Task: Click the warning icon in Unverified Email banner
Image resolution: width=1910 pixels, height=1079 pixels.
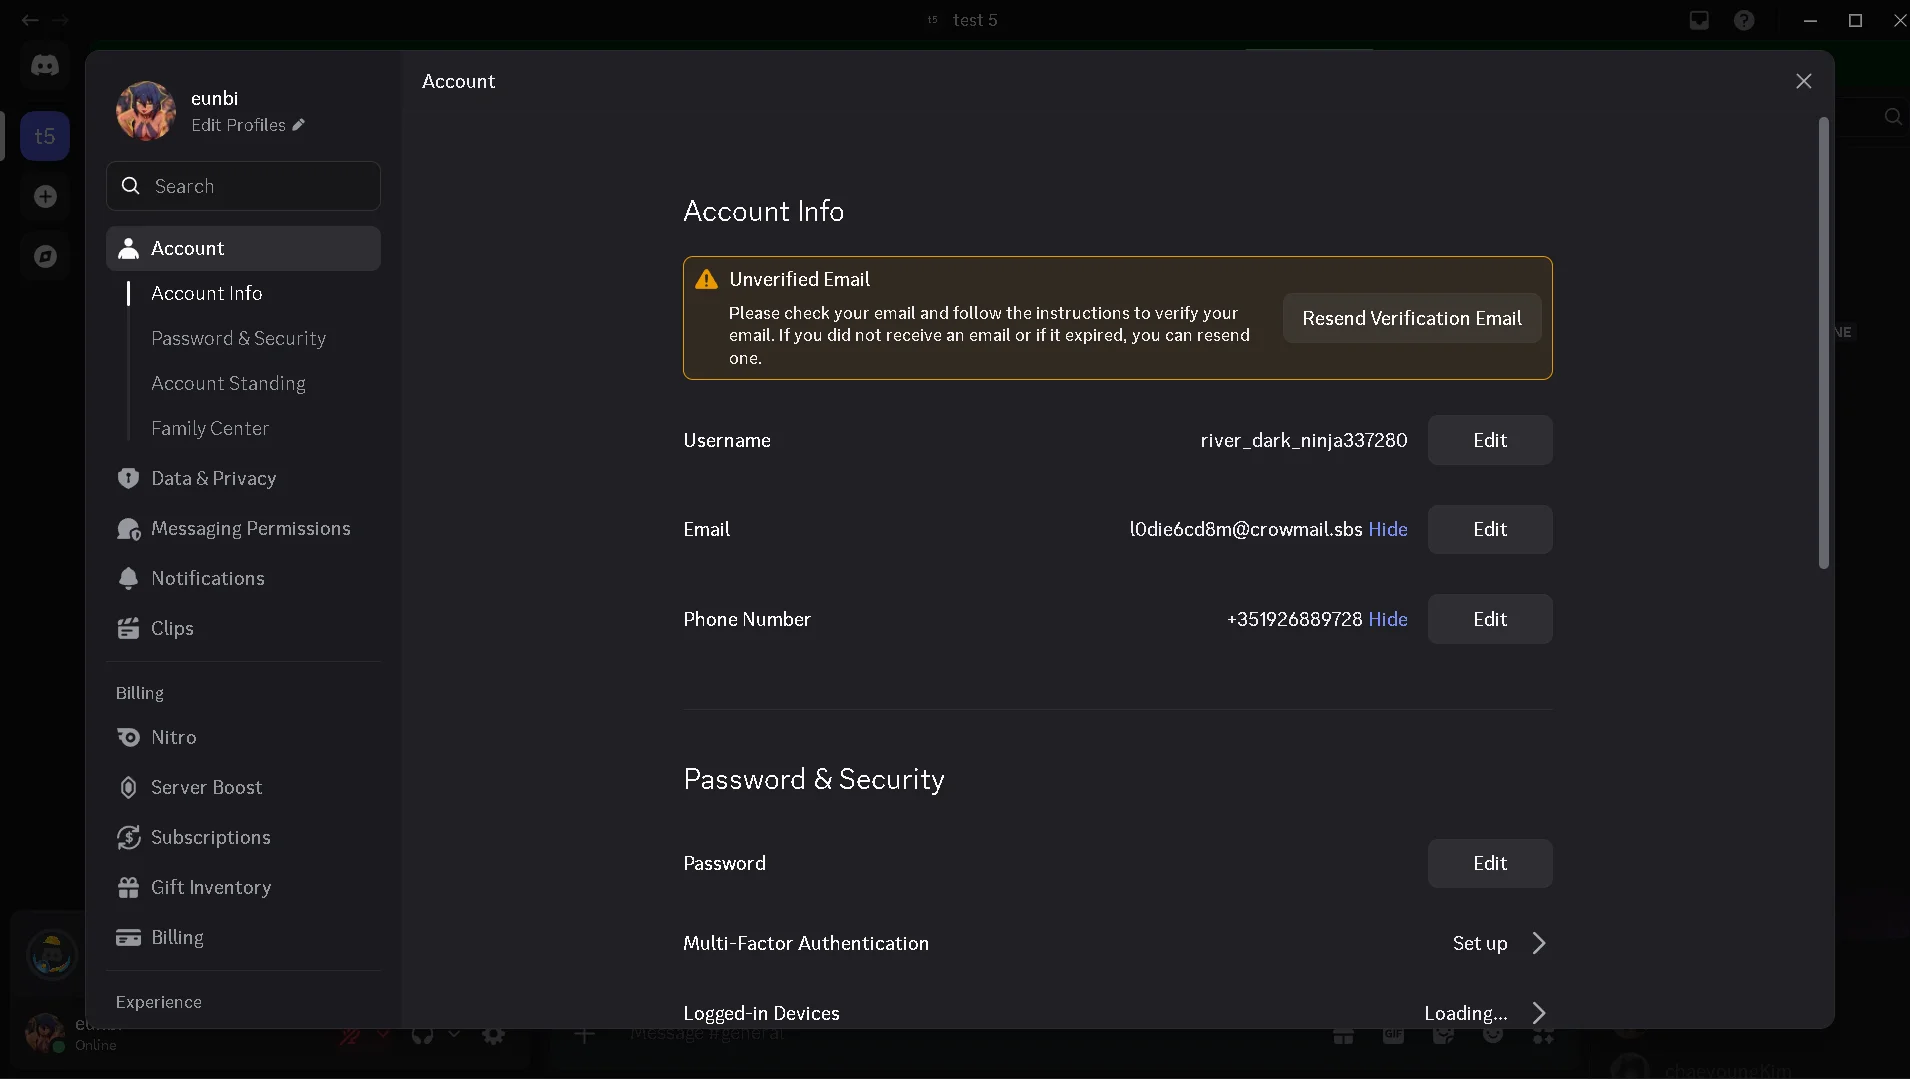Action: (706, 279)
